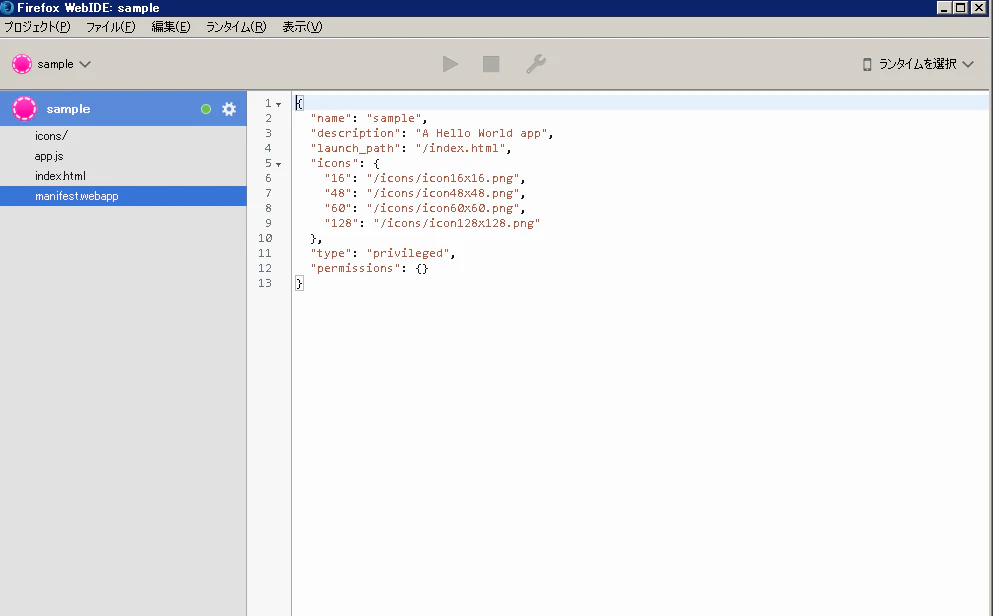
Task: Open the ランタイムを選択 runtime dropdown
Action: pos(918,64)
